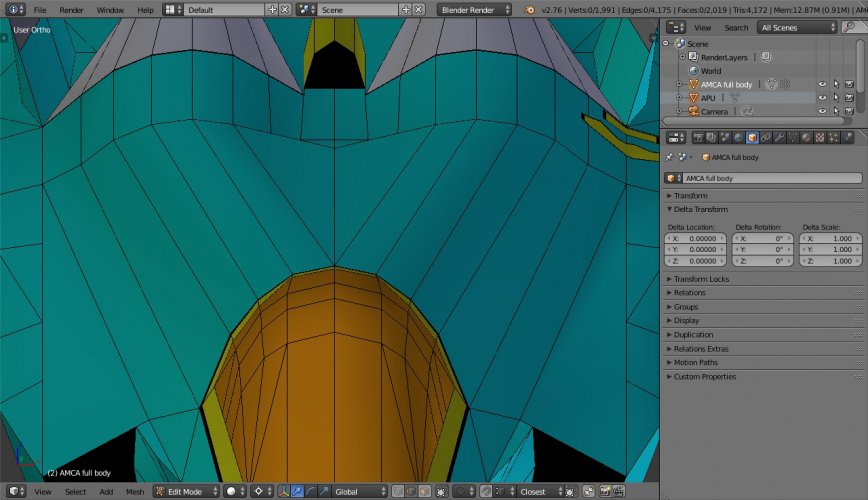Screen dimensions: 868x500
Task: Open the Render Layers properties tab
Action: [x=711, y=137]
